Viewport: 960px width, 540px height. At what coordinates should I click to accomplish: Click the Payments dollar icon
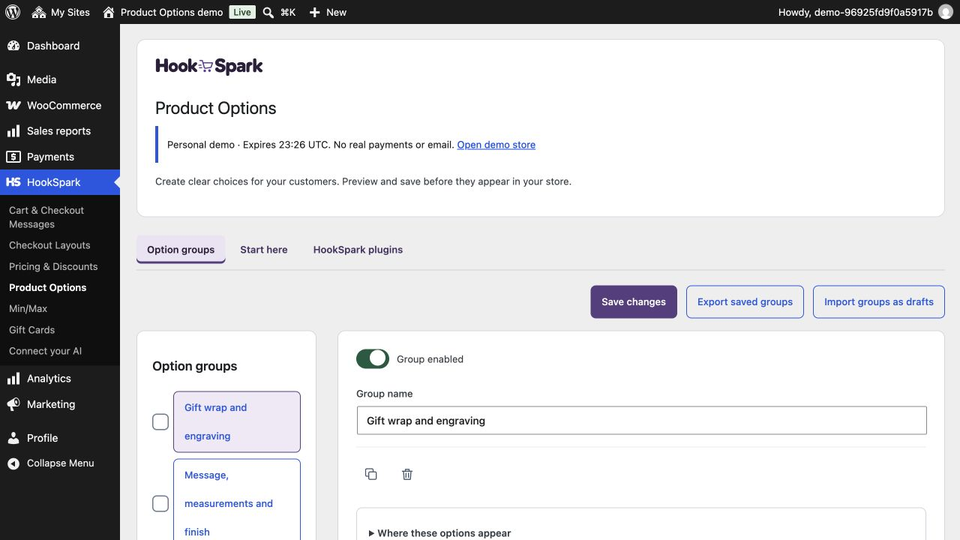(x=13, y=157)
